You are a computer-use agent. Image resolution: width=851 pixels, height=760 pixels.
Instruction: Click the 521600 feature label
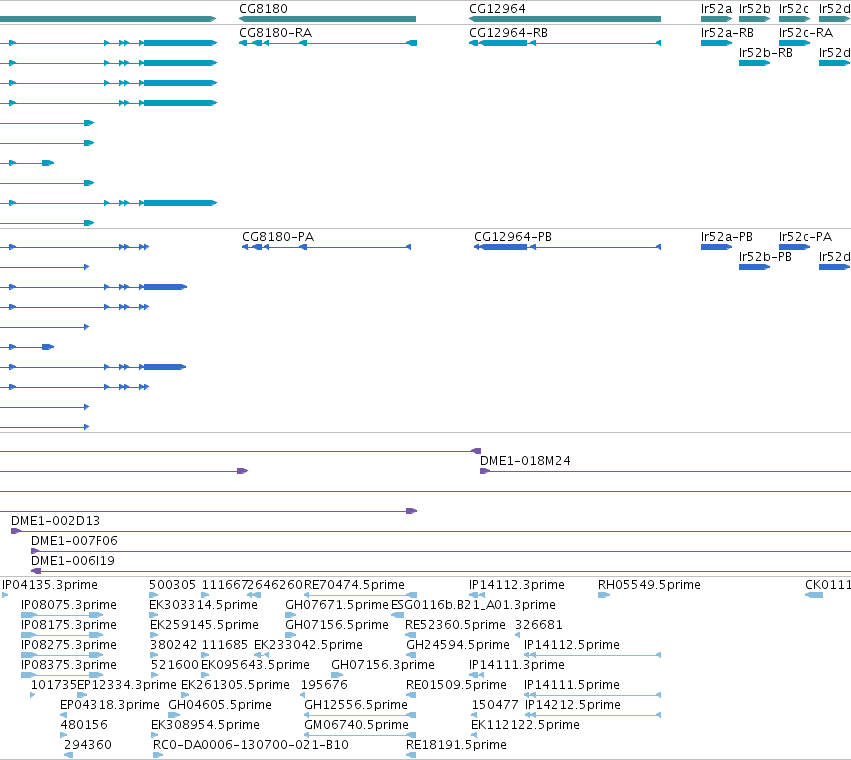pyautogui.click(x=175, y=665)
